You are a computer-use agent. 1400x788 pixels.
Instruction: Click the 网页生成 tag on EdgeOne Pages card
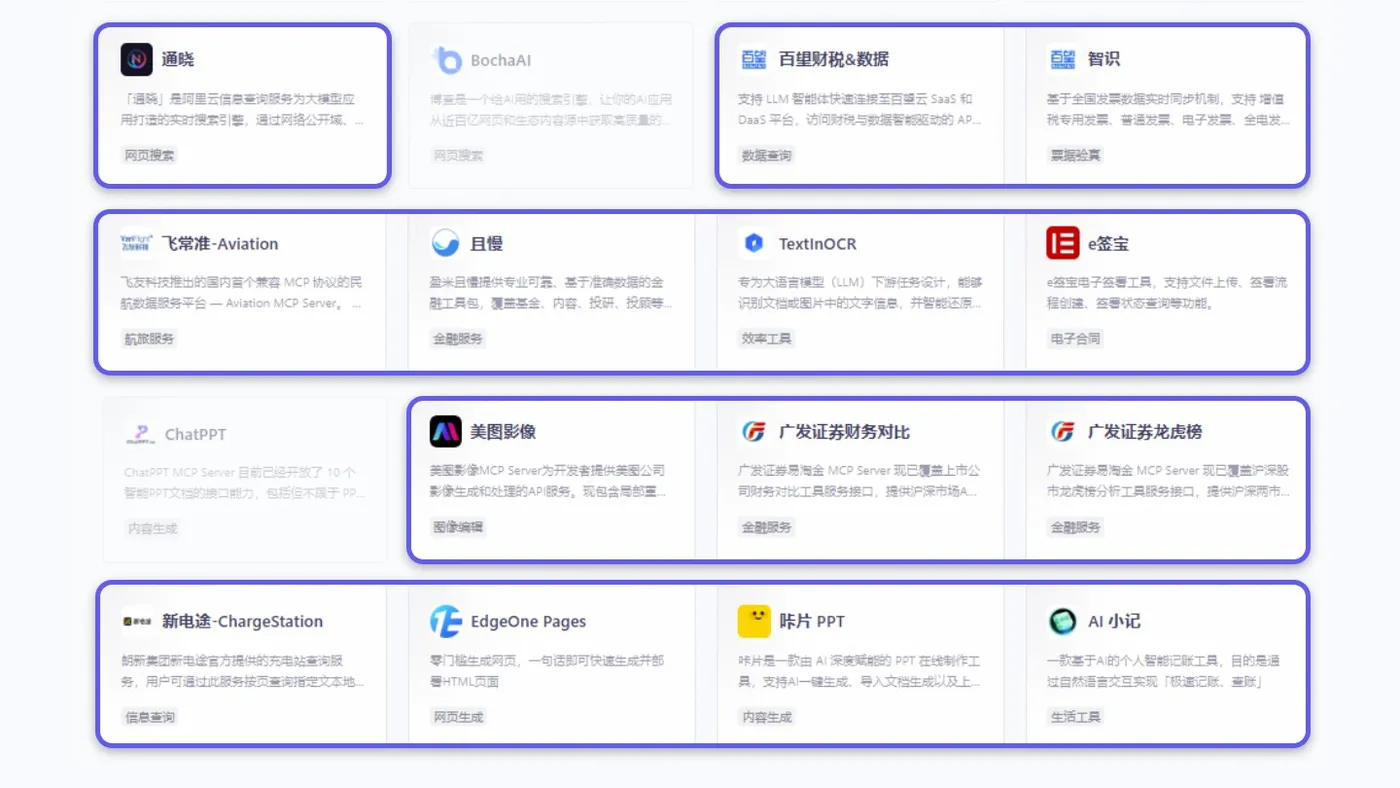tap(458, 717)
